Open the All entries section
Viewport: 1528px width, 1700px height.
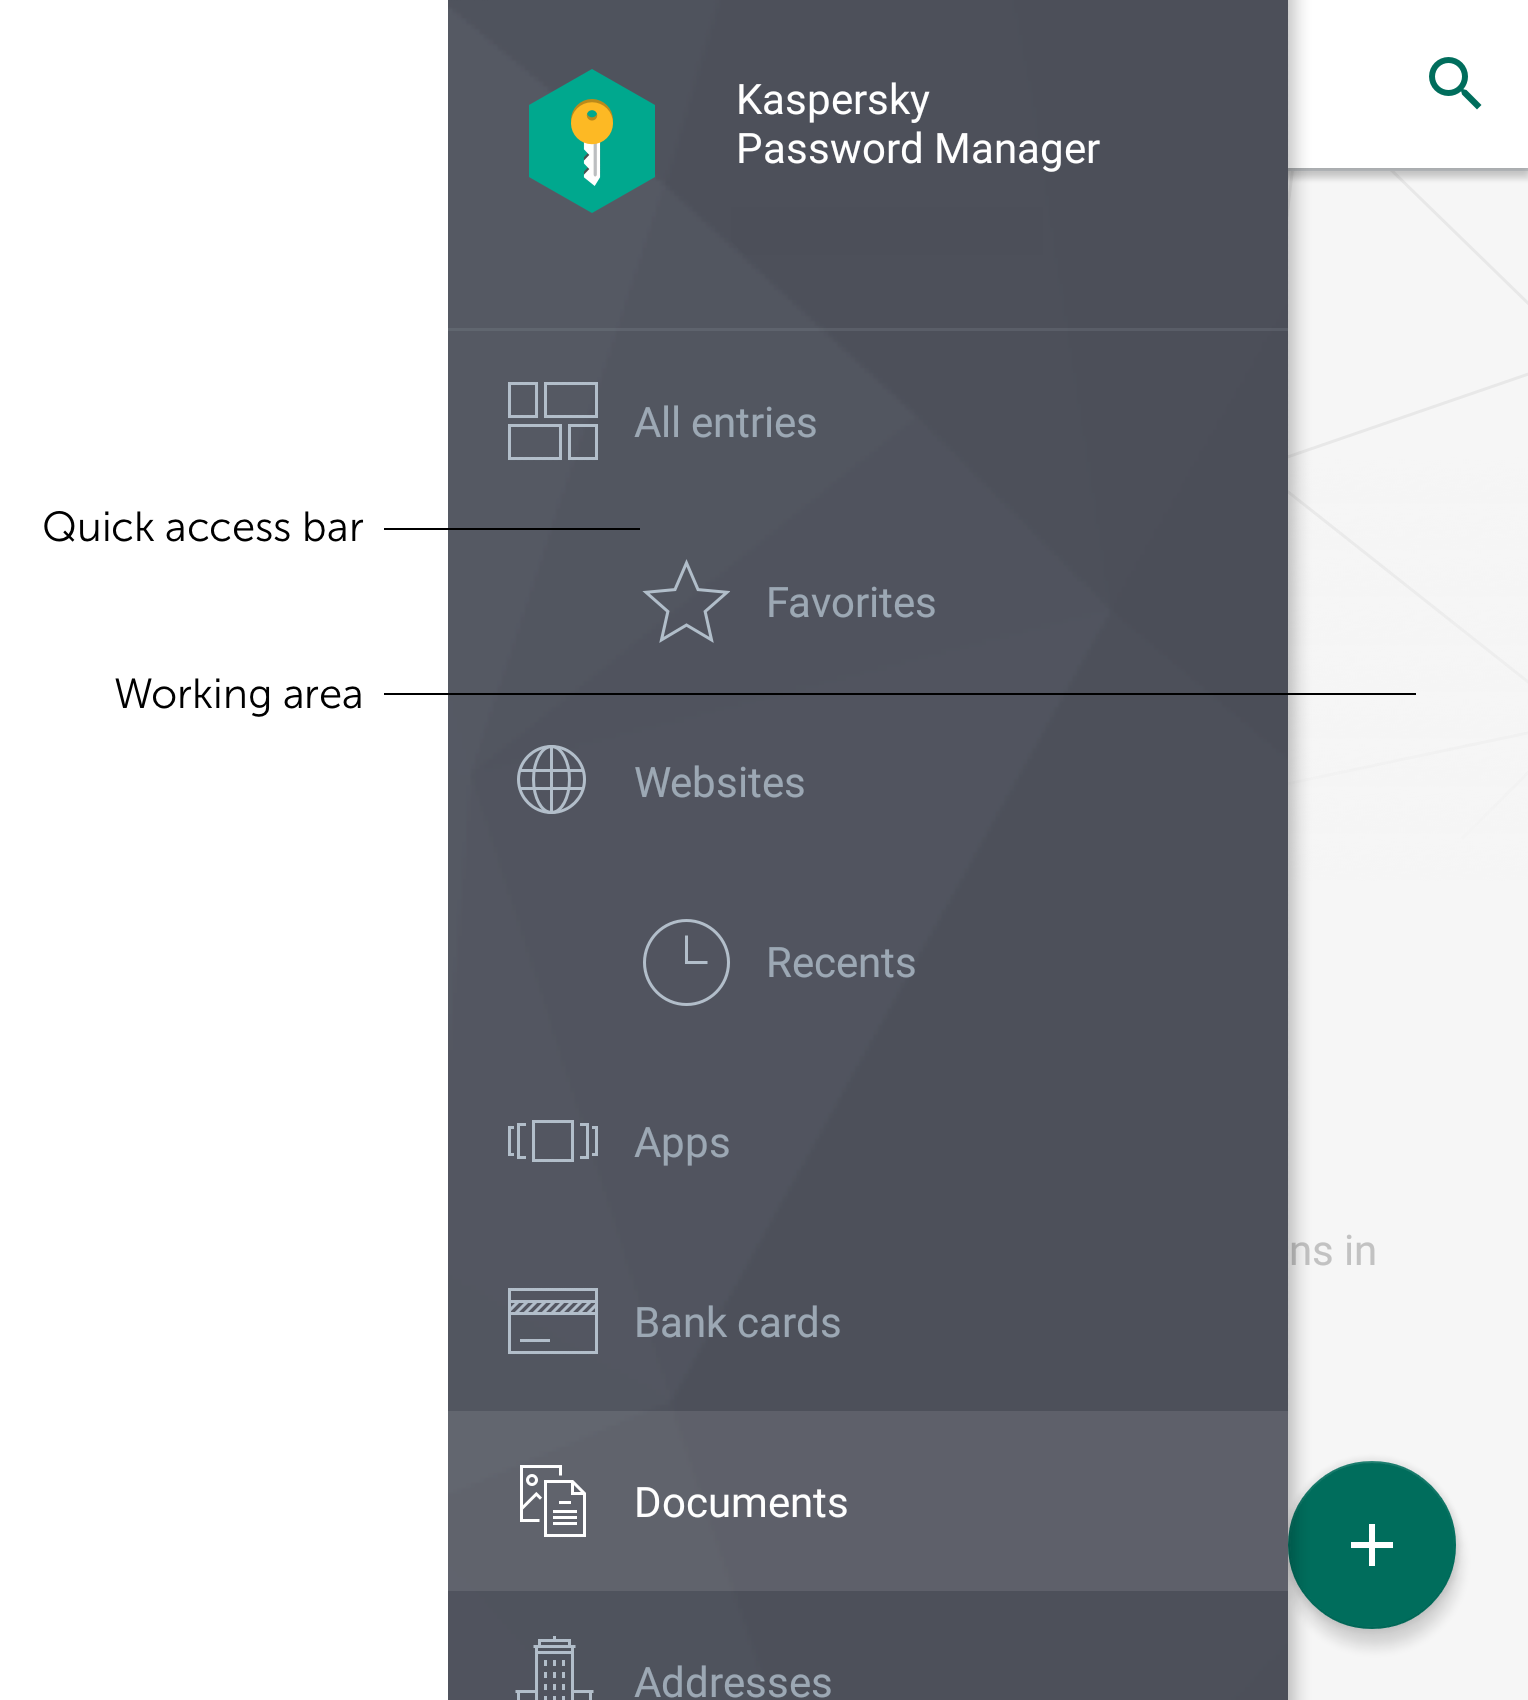click(x=868, y=422)
